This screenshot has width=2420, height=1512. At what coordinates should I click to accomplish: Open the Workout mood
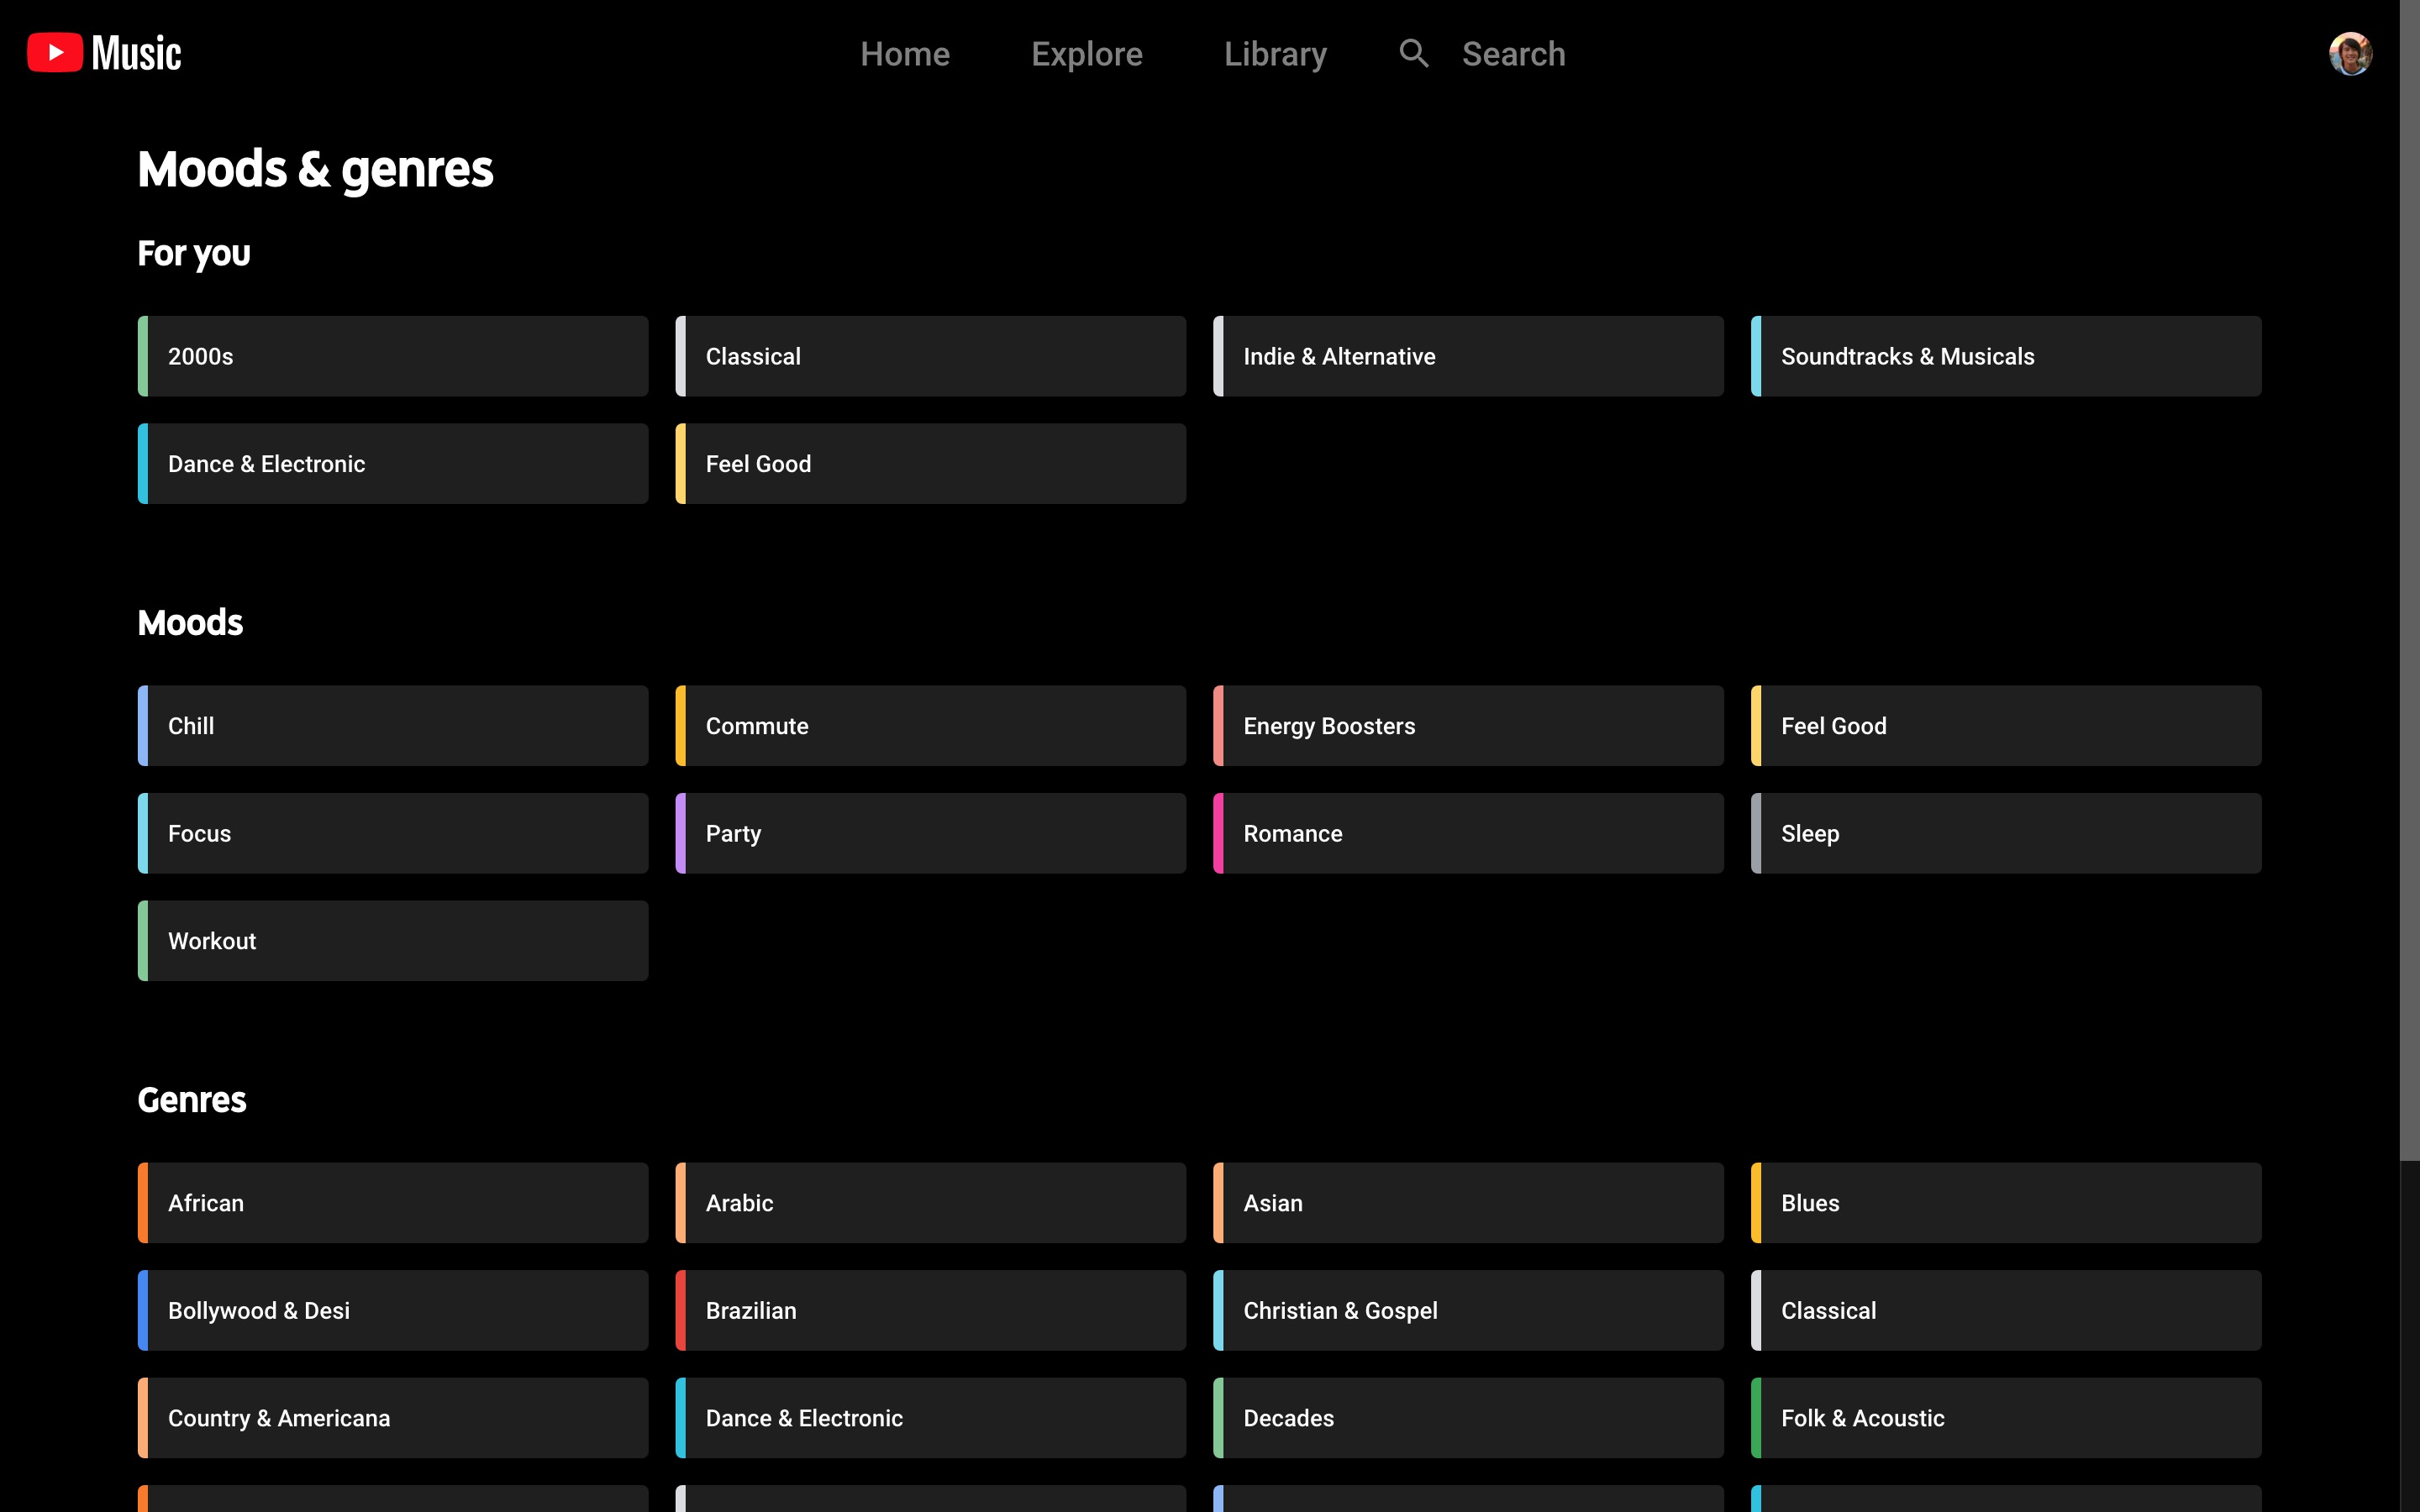click(392, 940)
